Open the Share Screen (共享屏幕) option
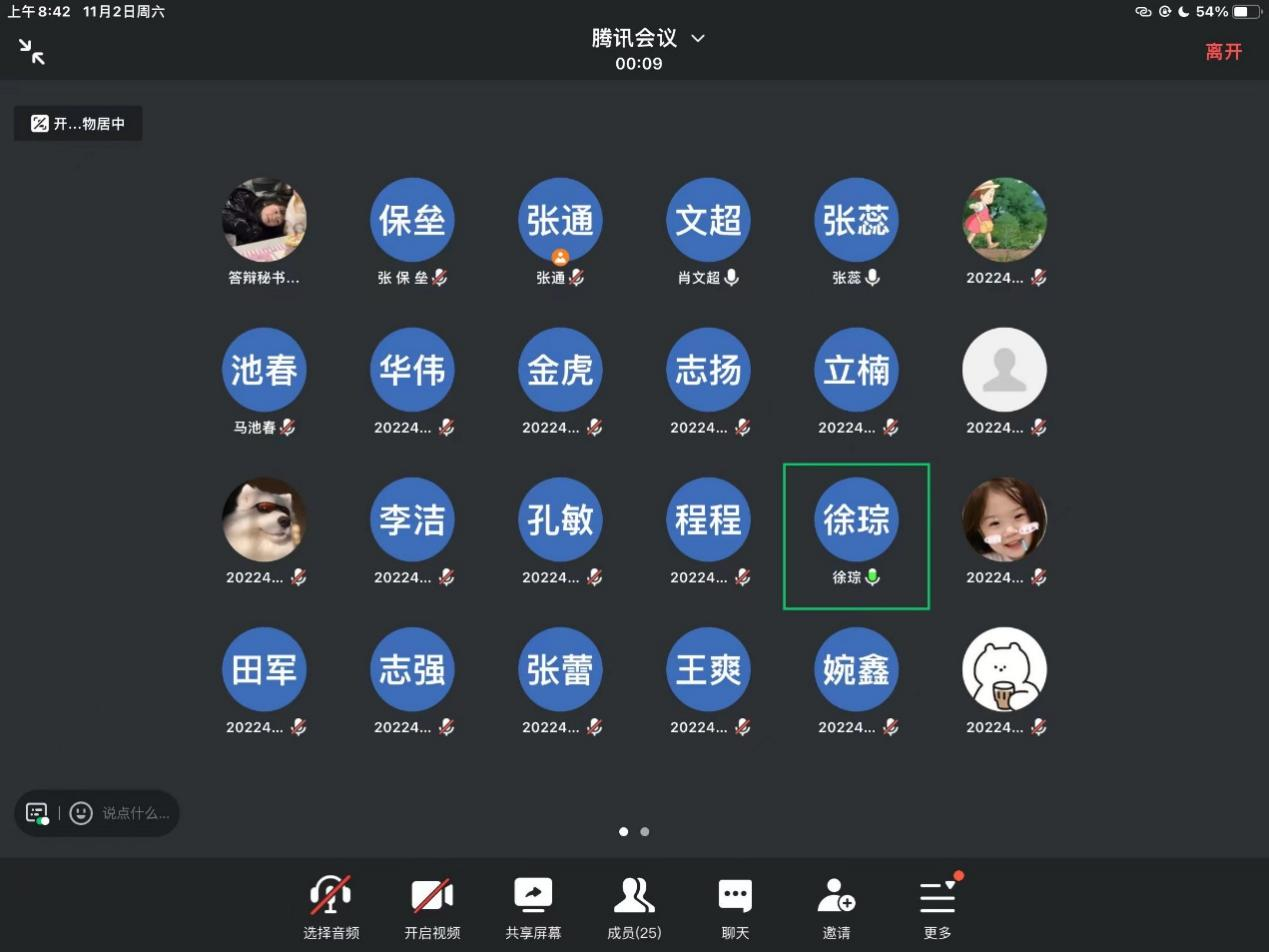Image resolution: width=1269 pixels, height=952 pixels. (x=533, y=908)
